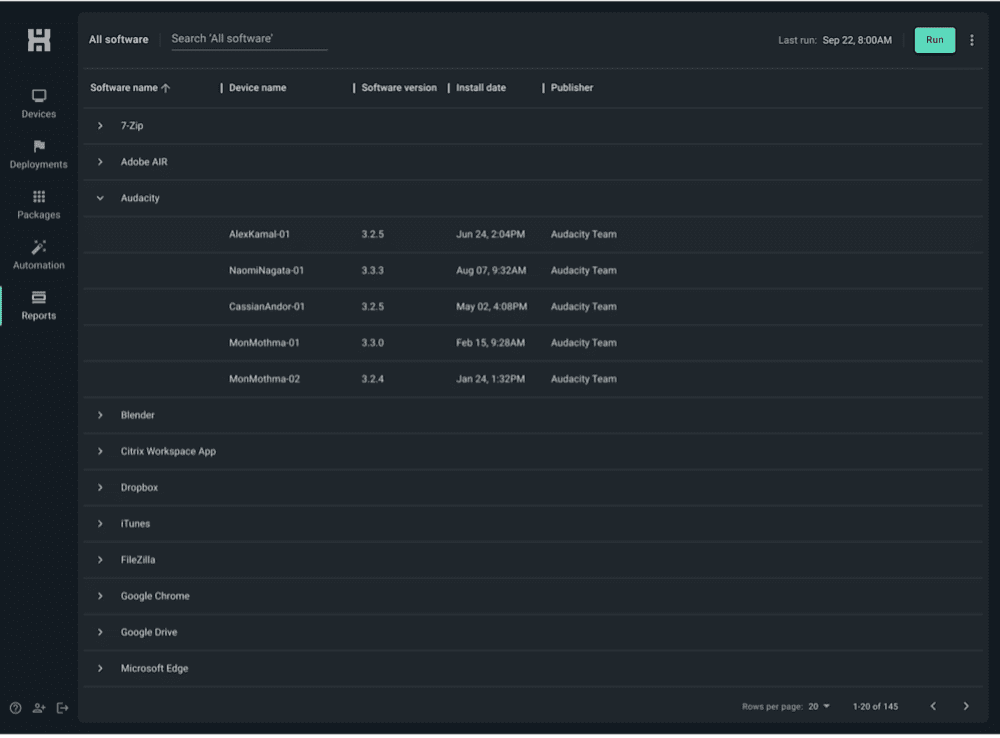Click version 3.2.4 cell
1000x738 pixels.
372,380
